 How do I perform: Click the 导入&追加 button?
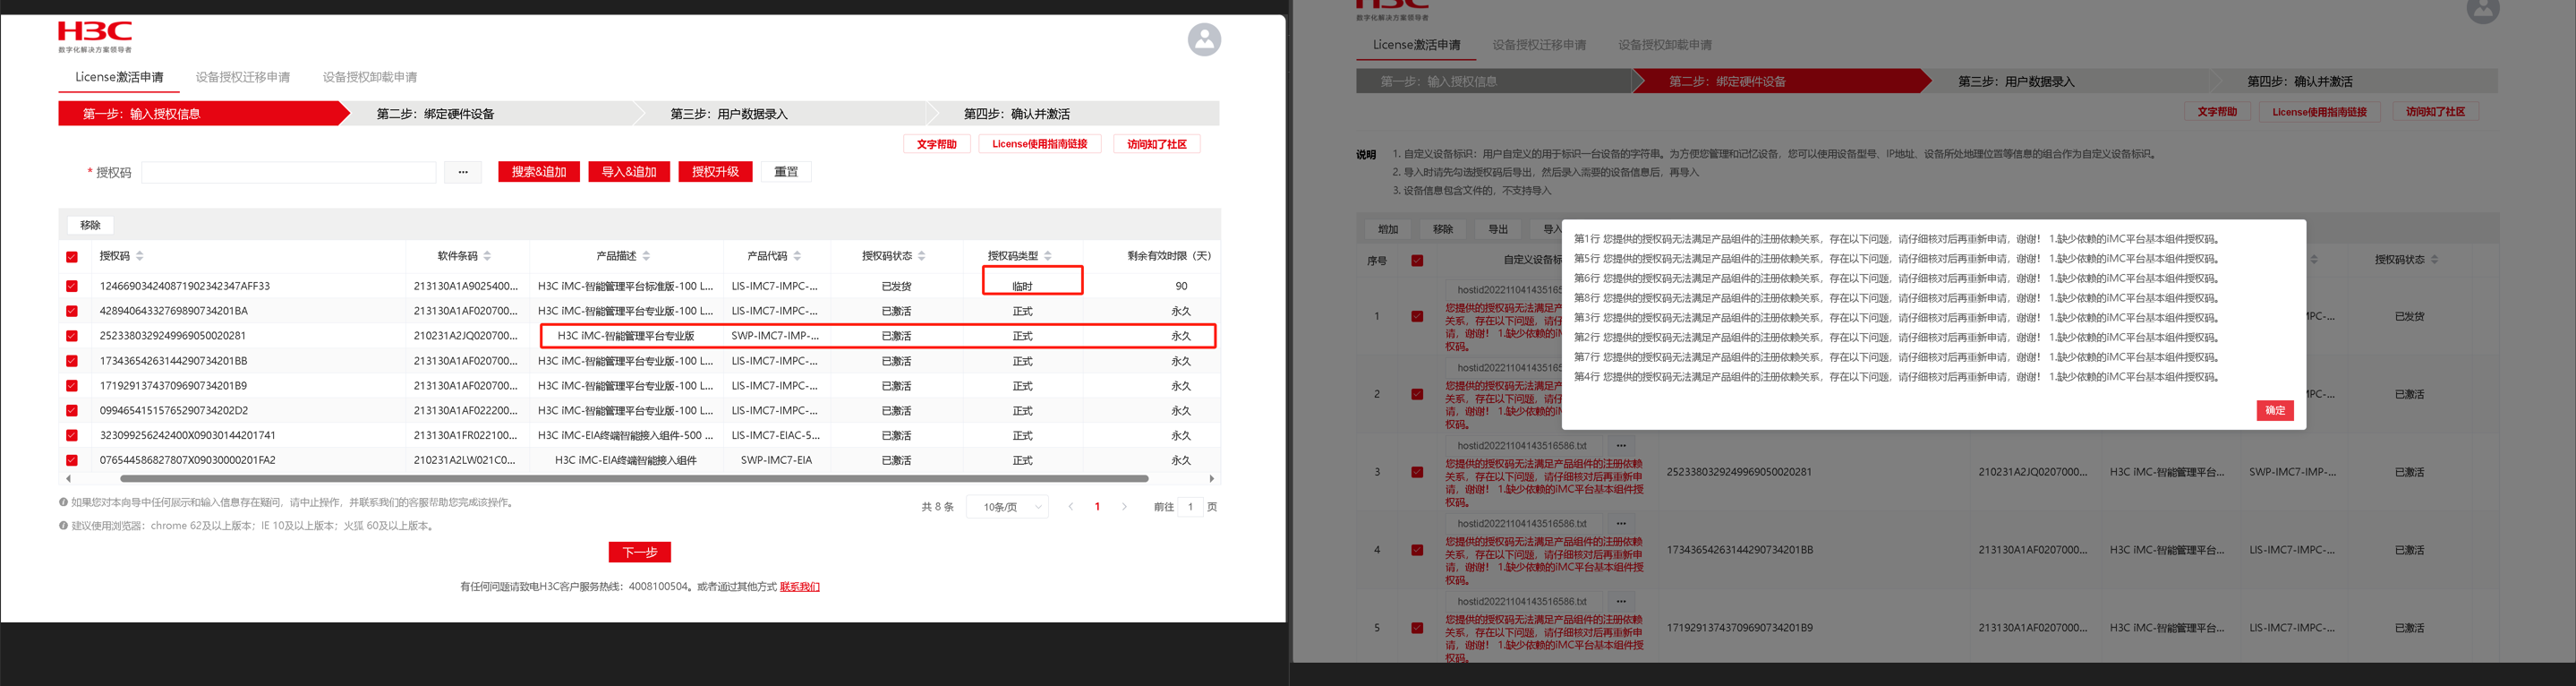pyautogui.click(x=629, y=172)
